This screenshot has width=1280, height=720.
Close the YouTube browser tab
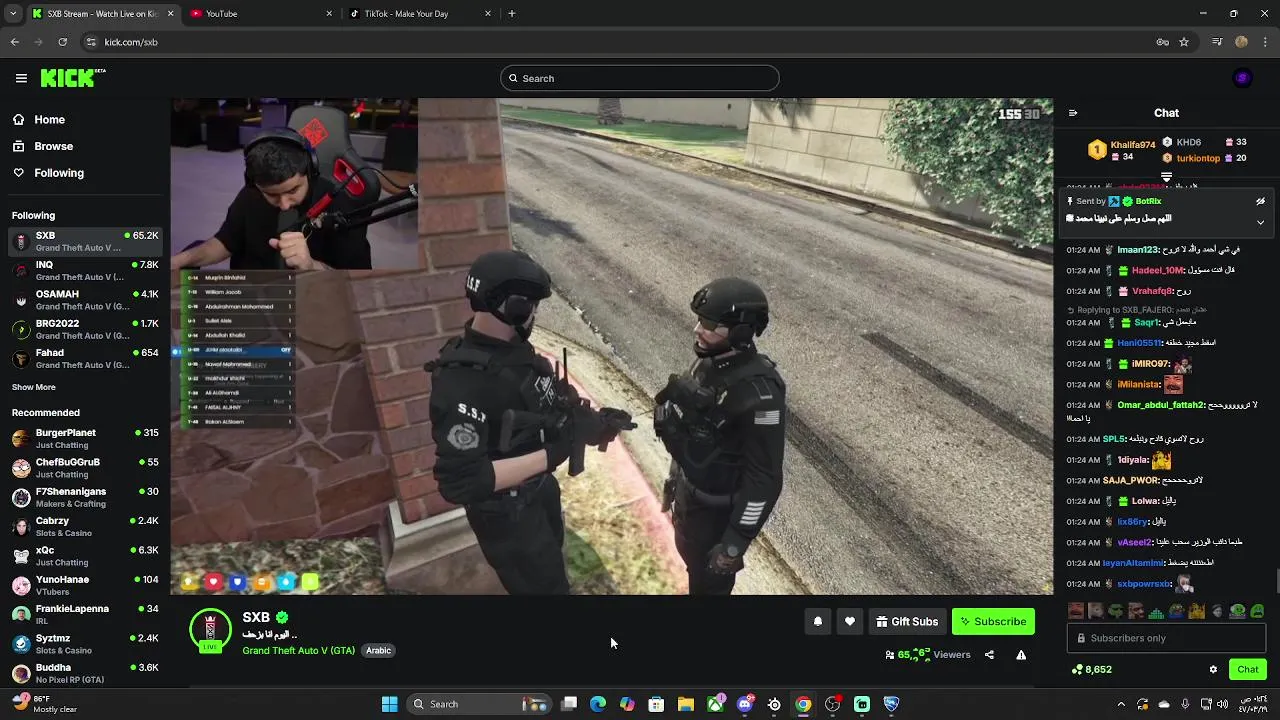(x=329, y=14)
